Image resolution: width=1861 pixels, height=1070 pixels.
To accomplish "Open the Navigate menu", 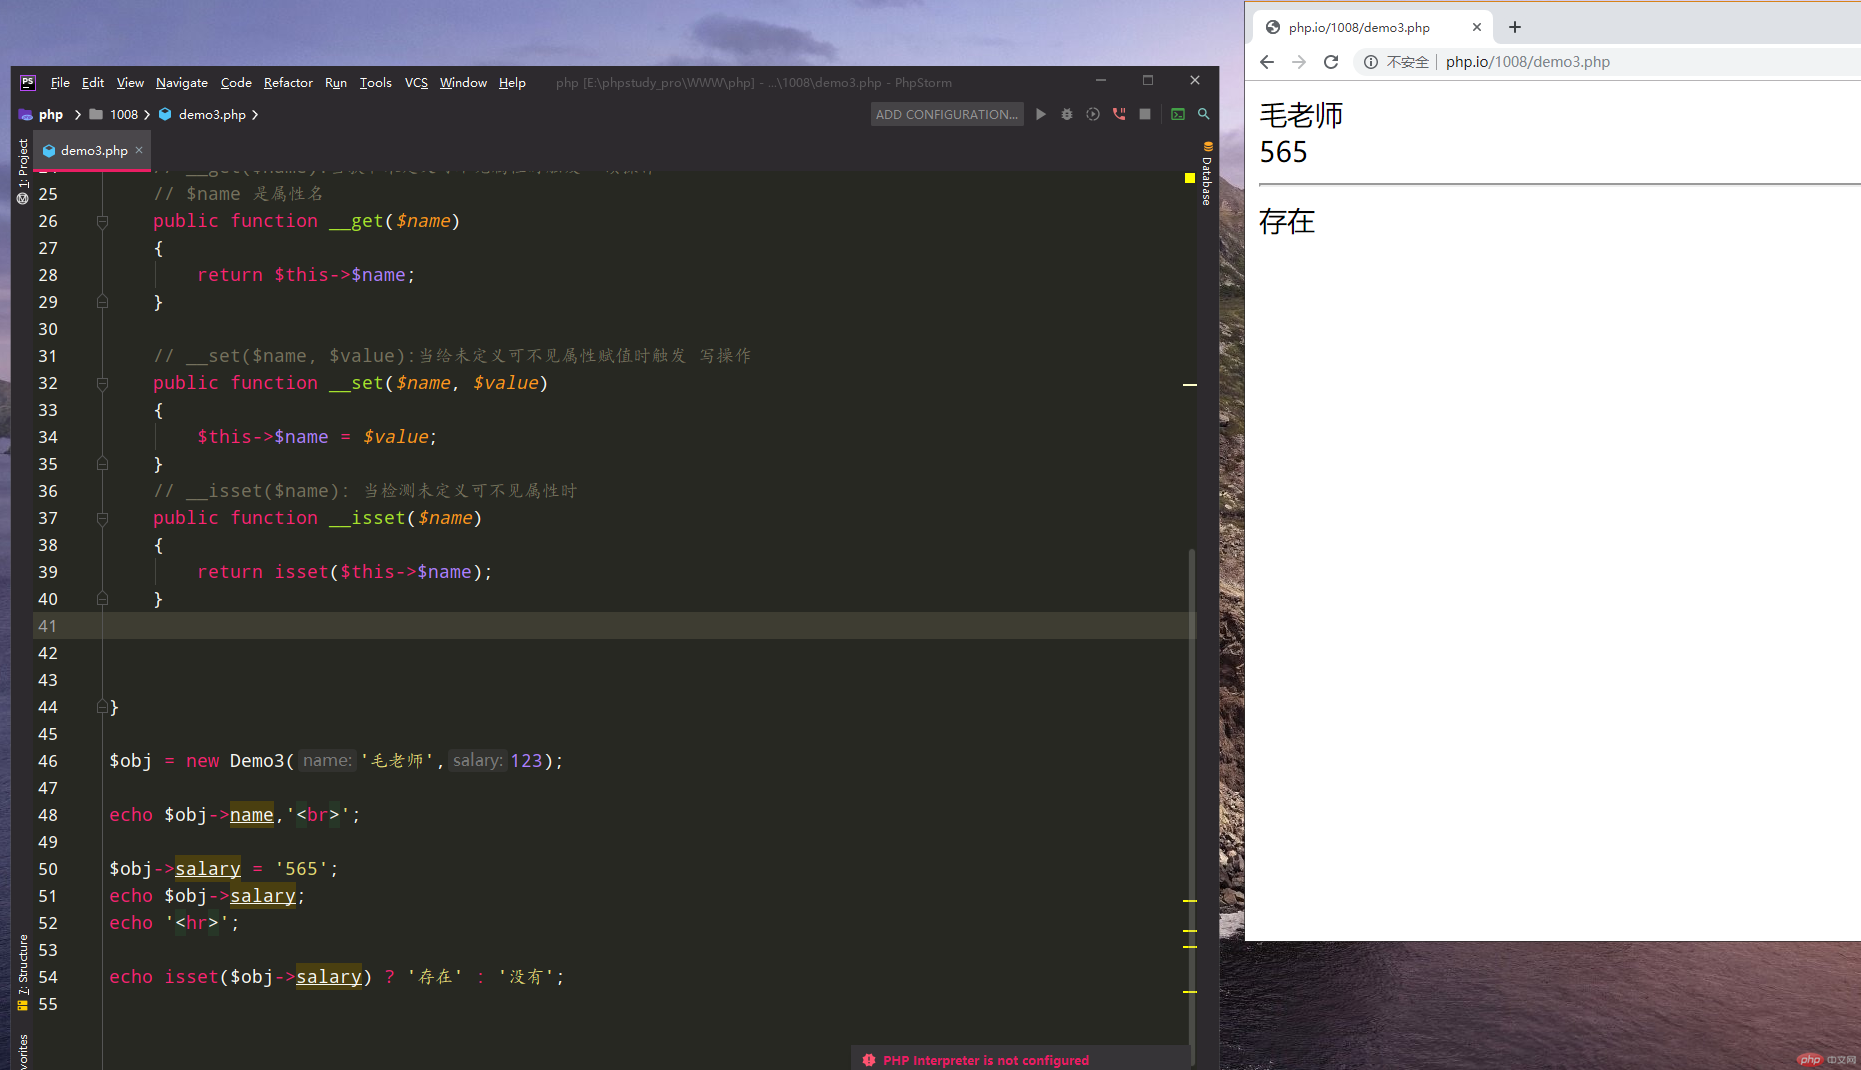I will [x=182, y=82].
